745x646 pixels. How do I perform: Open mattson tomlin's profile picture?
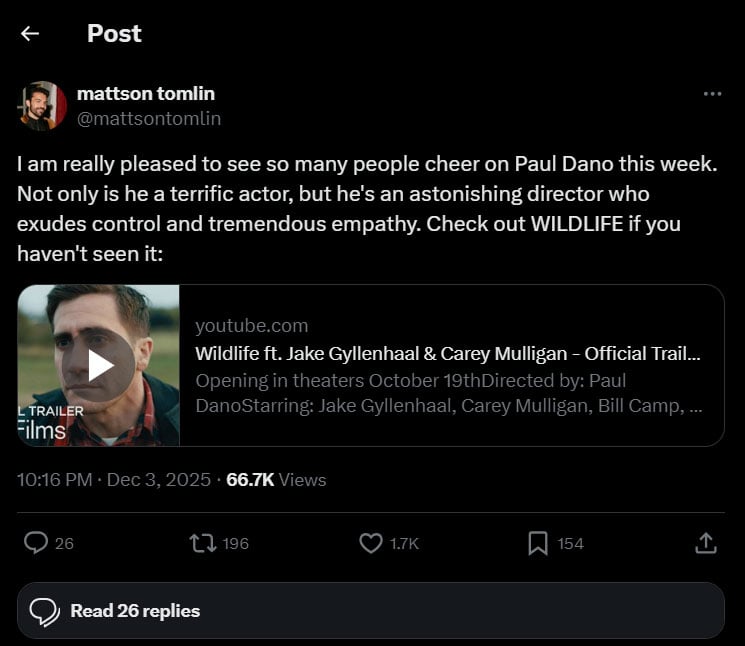click(42, 106)
